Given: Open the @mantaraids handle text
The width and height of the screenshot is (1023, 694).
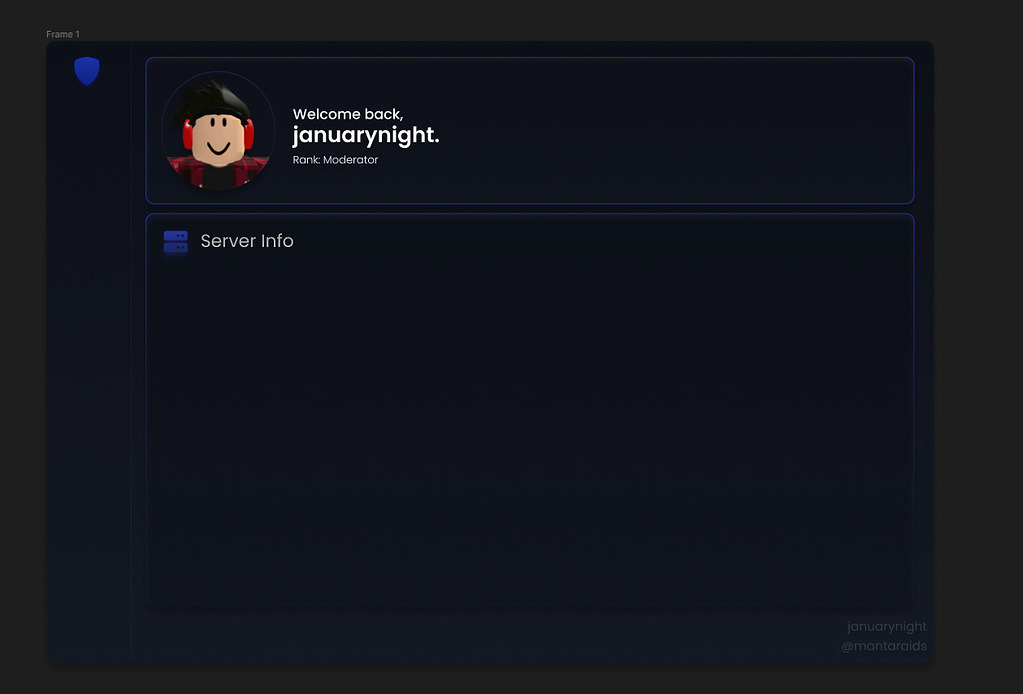Looking at the screenshot, I should tap(884, 646).
